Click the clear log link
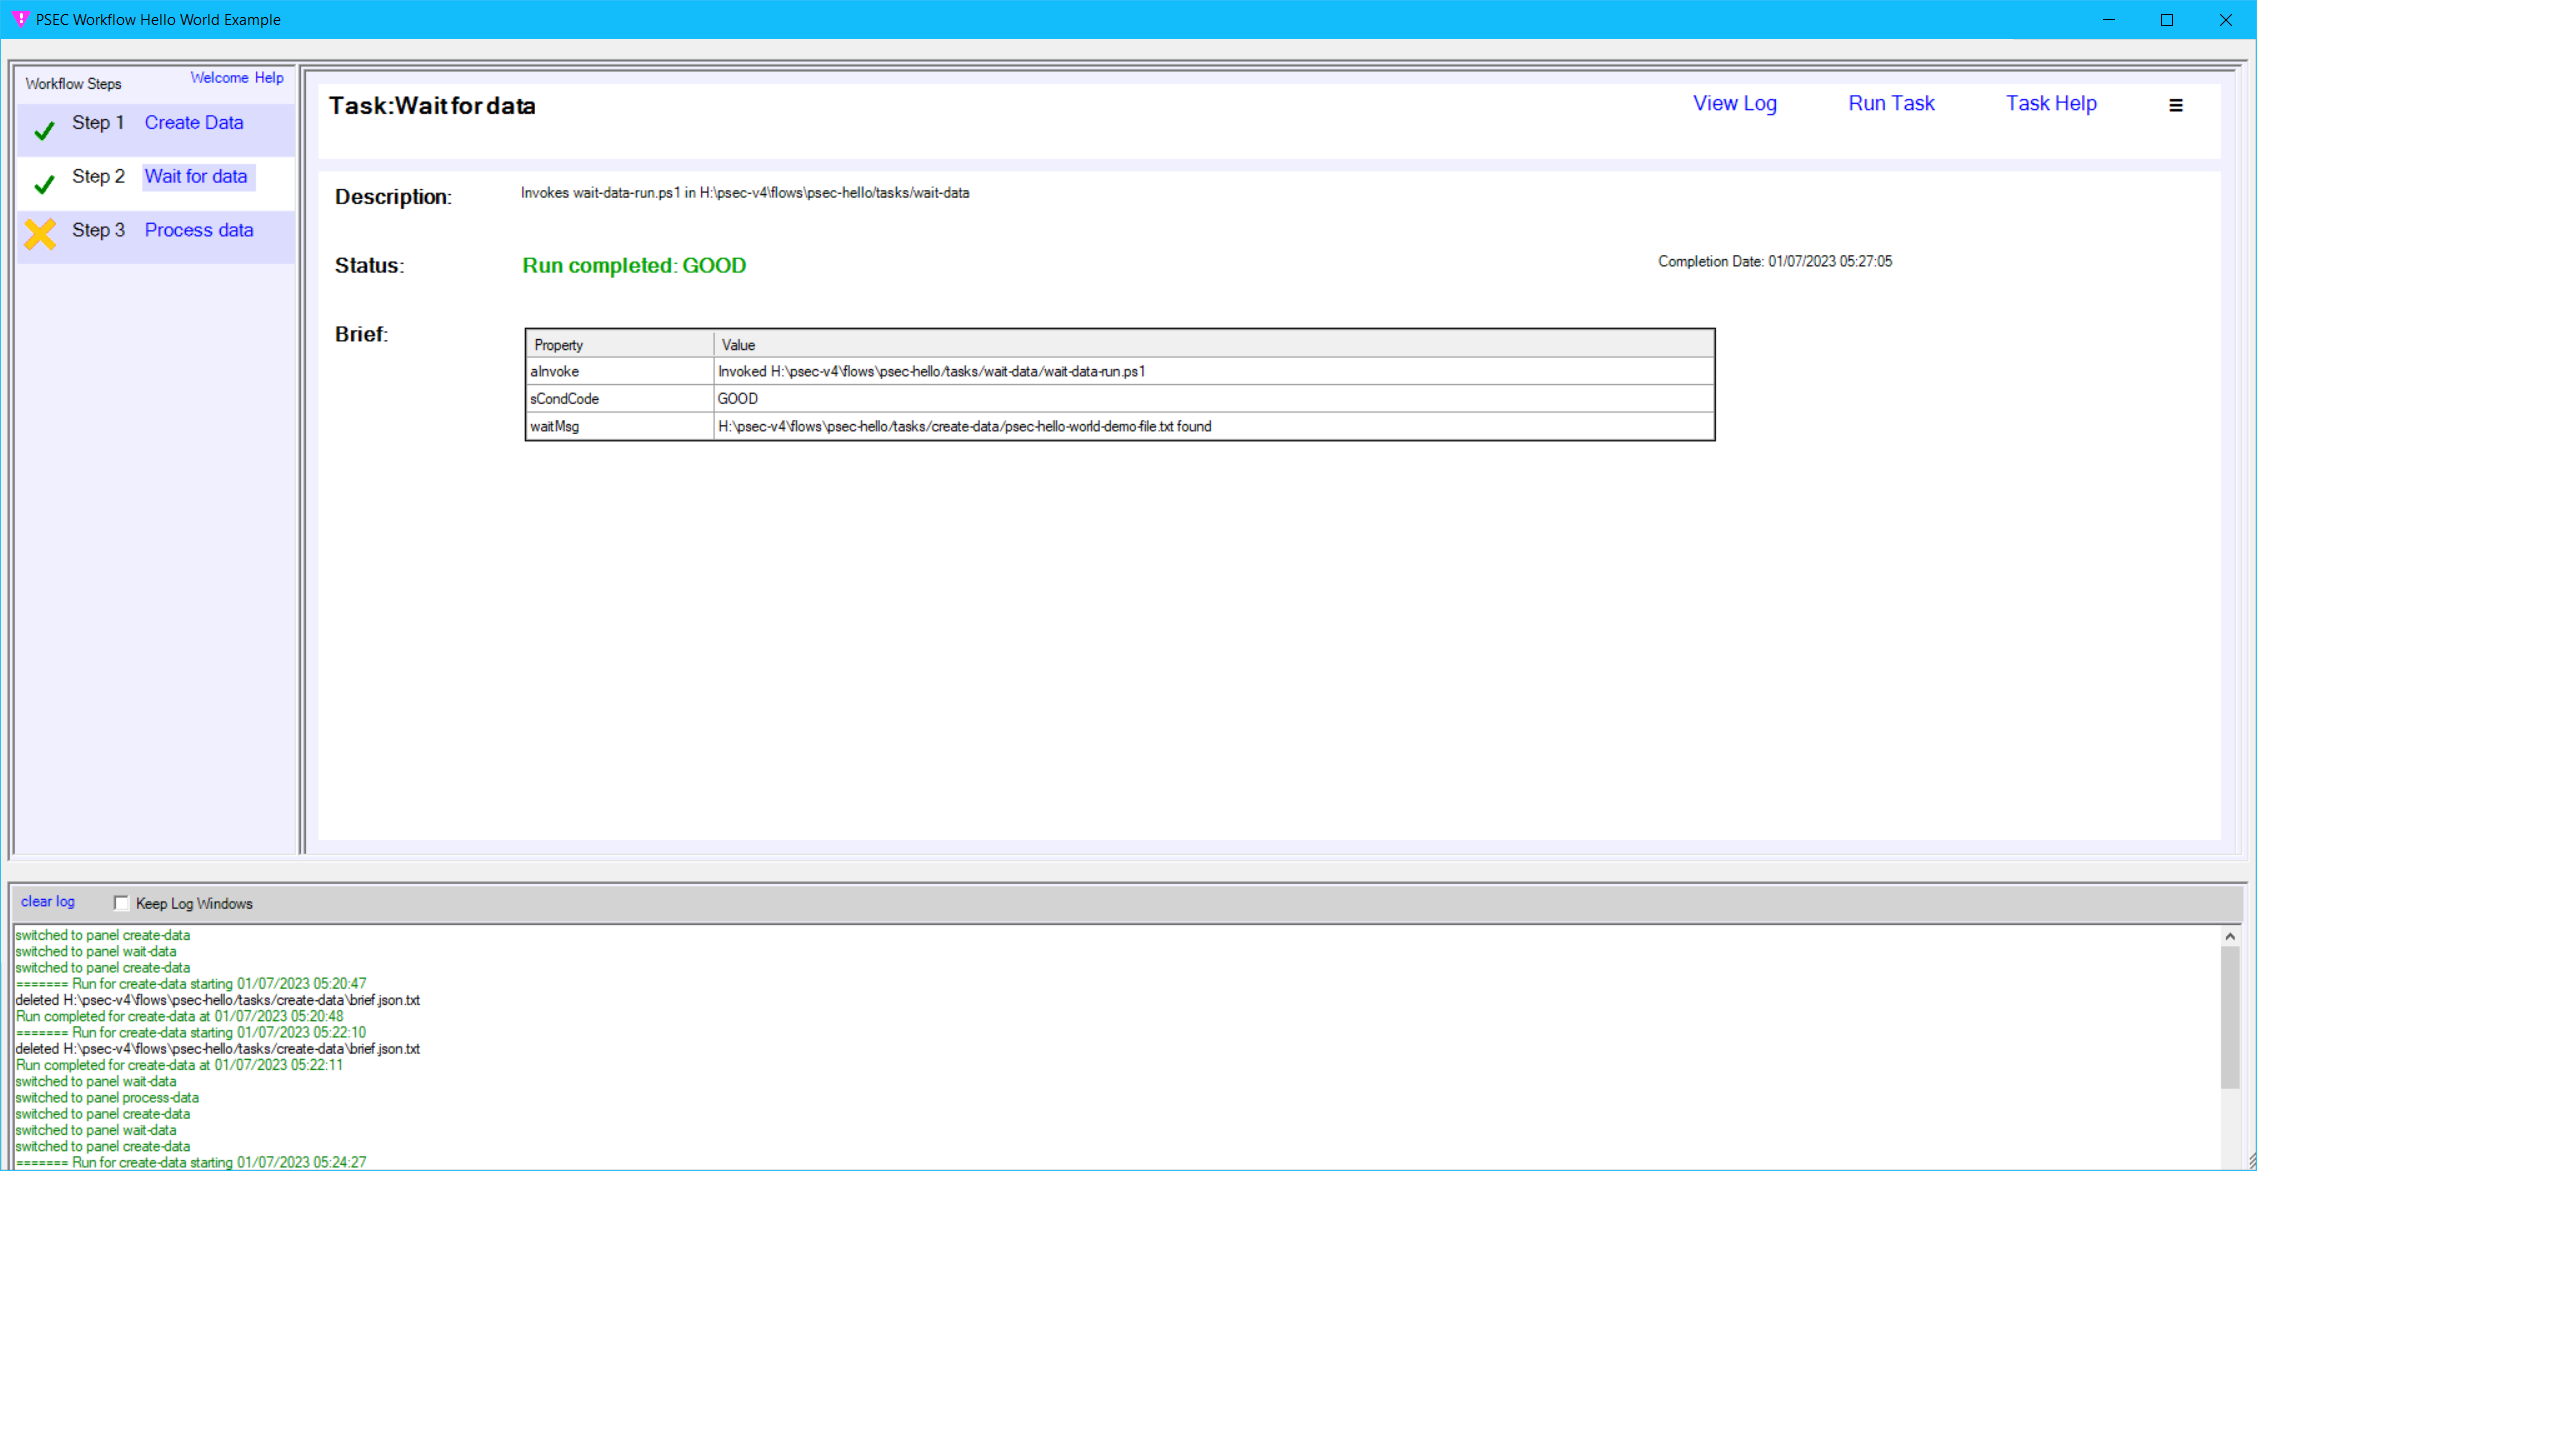The image size is (2560, 1440). click(x=48, y=902)
